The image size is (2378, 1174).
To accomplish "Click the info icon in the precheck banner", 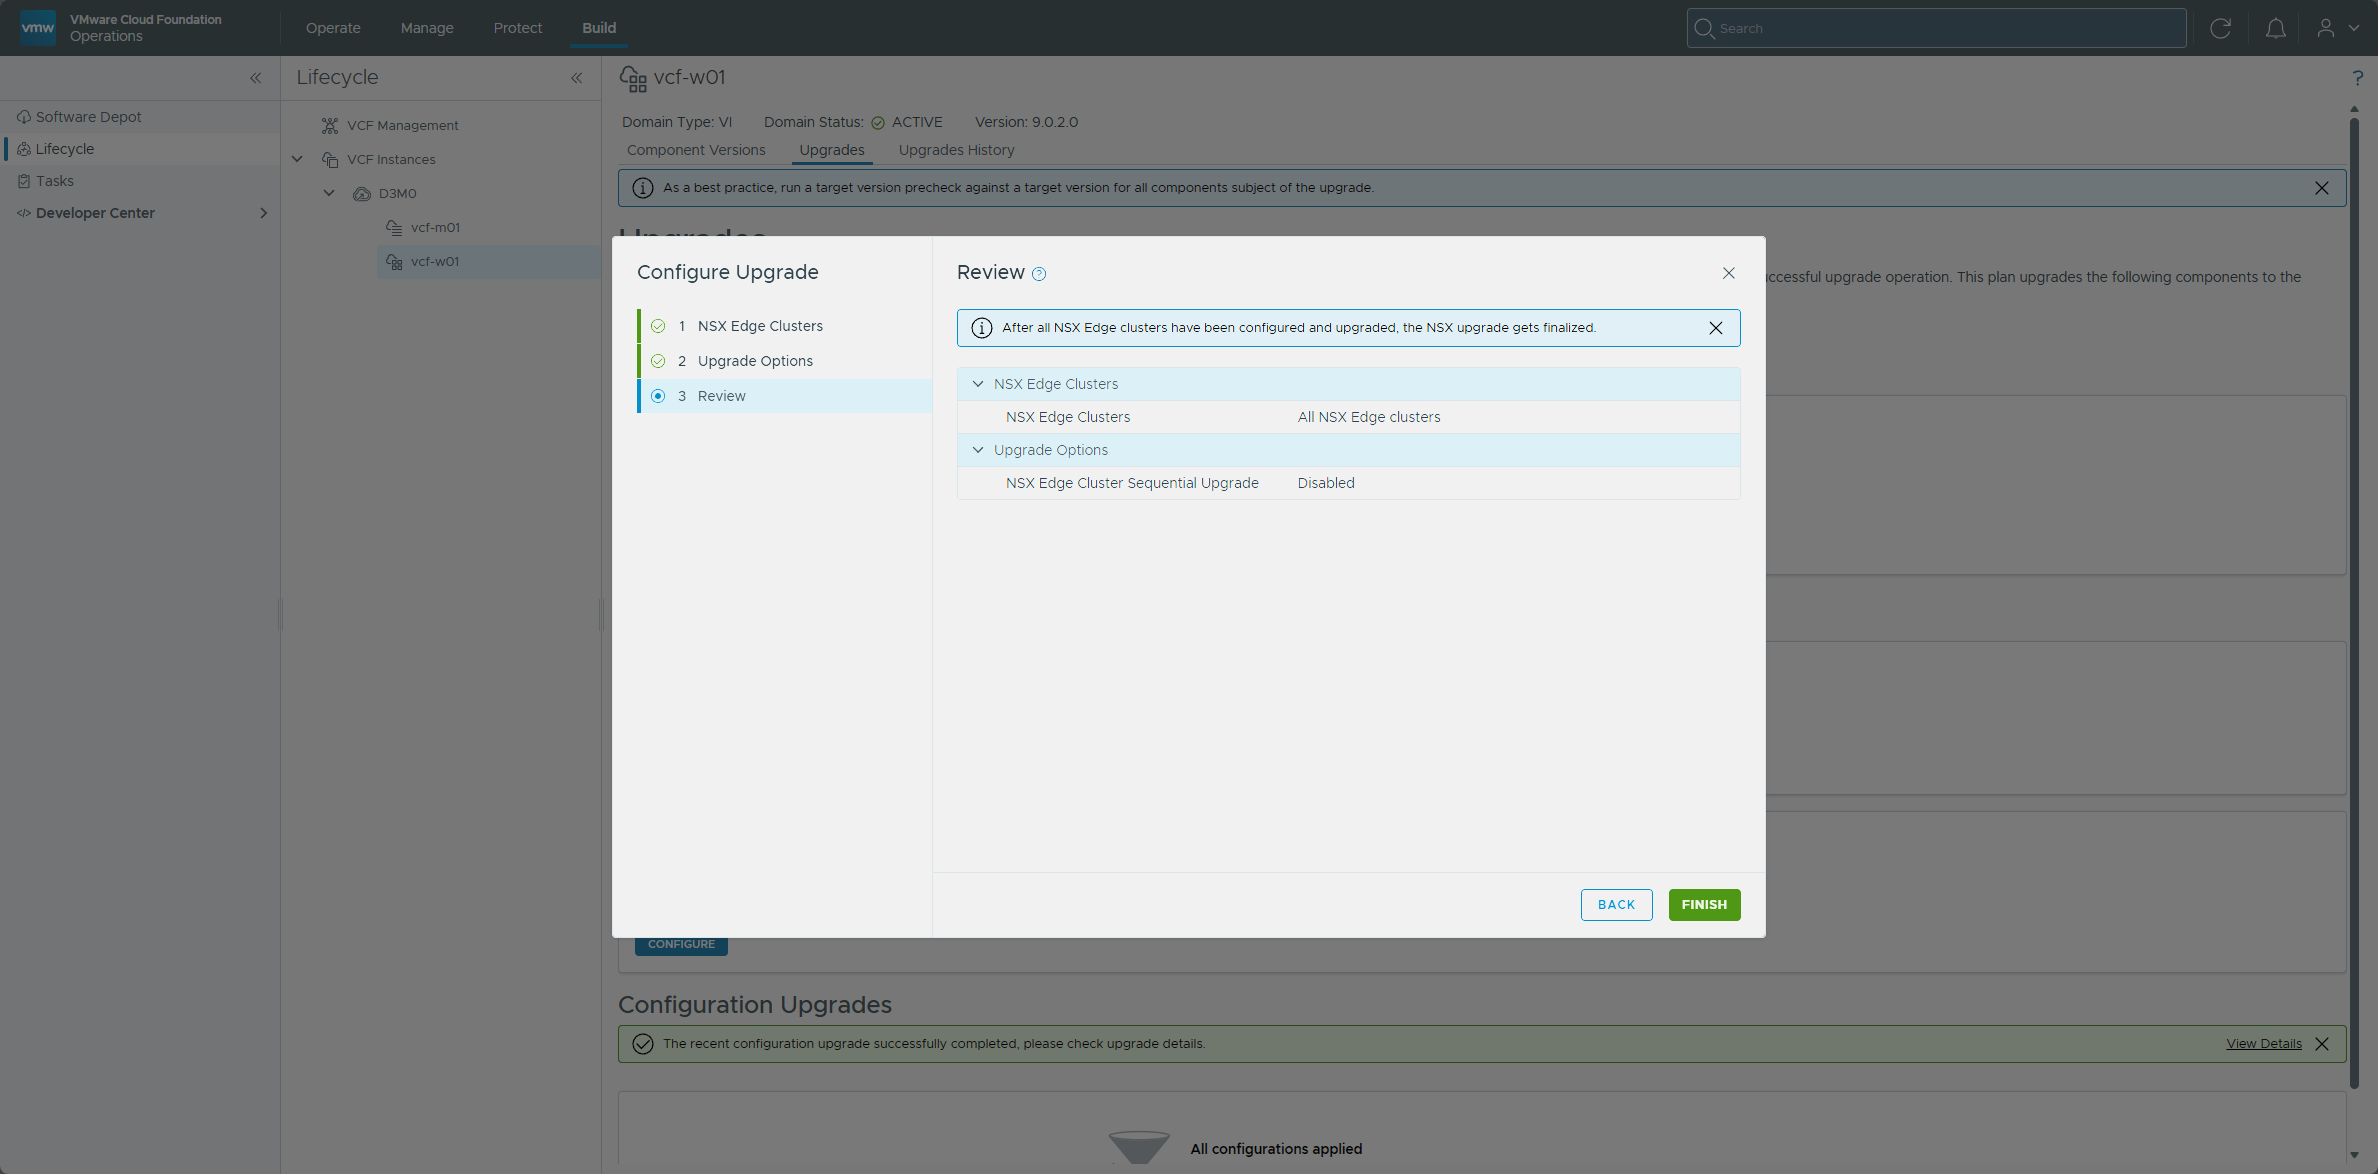I will pyautogui.click(x=643, y=188).
